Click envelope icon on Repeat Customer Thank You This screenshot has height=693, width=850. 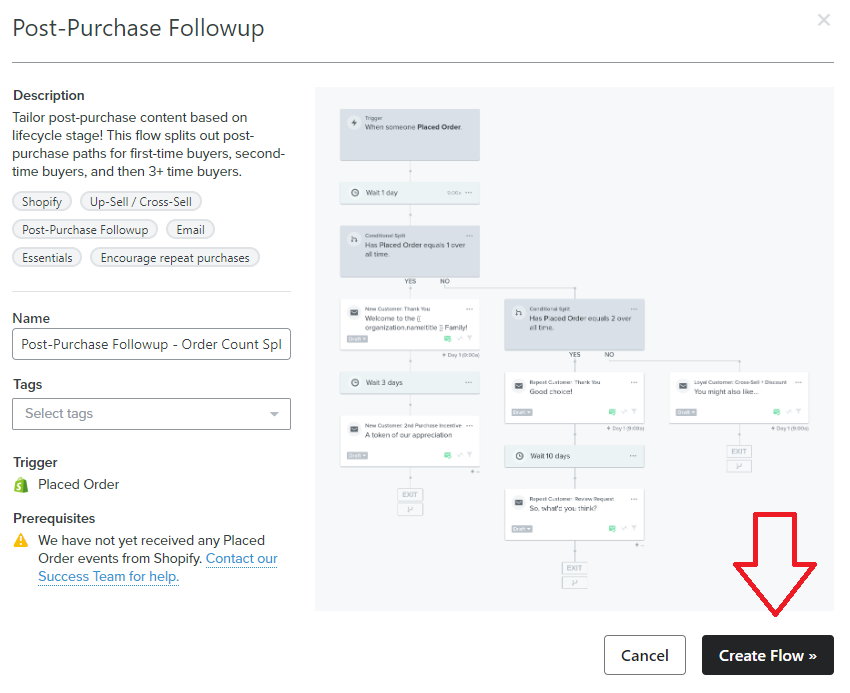518,386
